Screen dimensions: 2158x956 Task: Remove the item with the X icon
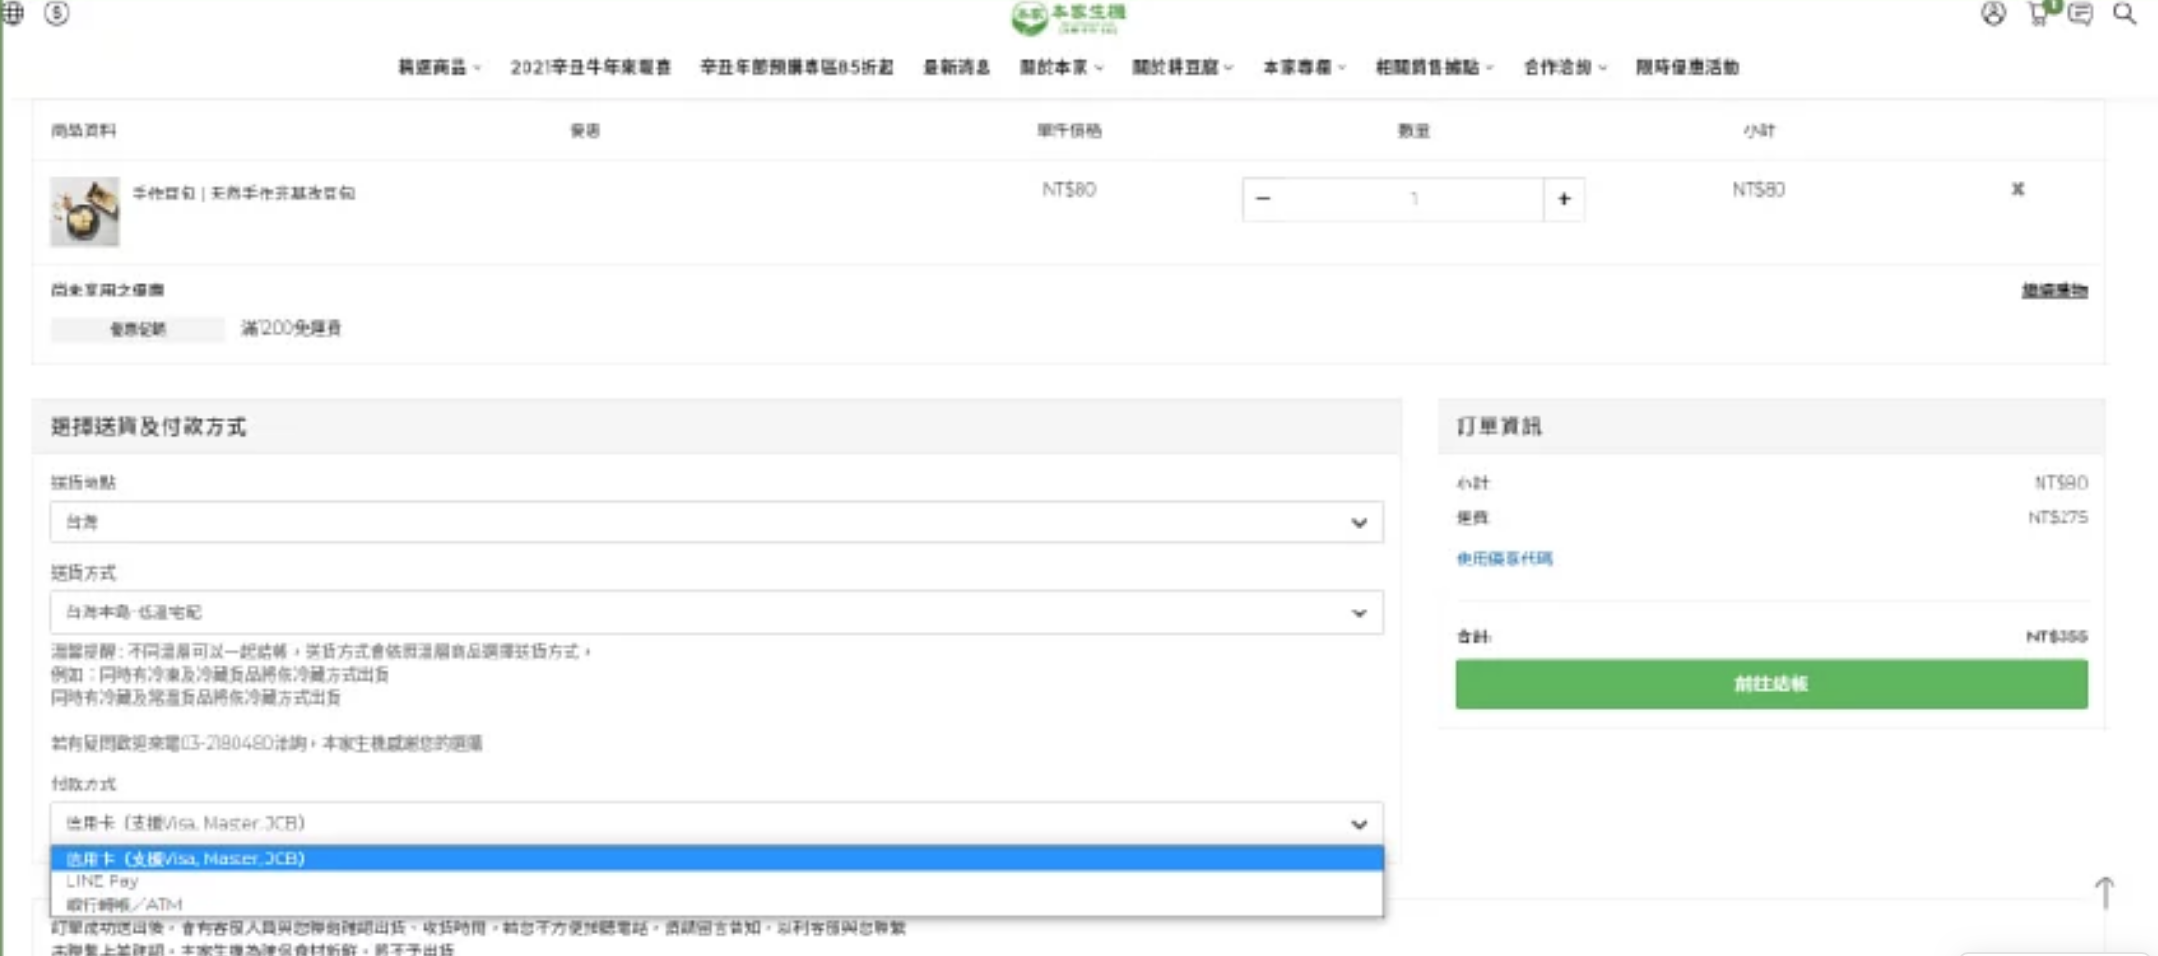click(x=2017, y=189)
